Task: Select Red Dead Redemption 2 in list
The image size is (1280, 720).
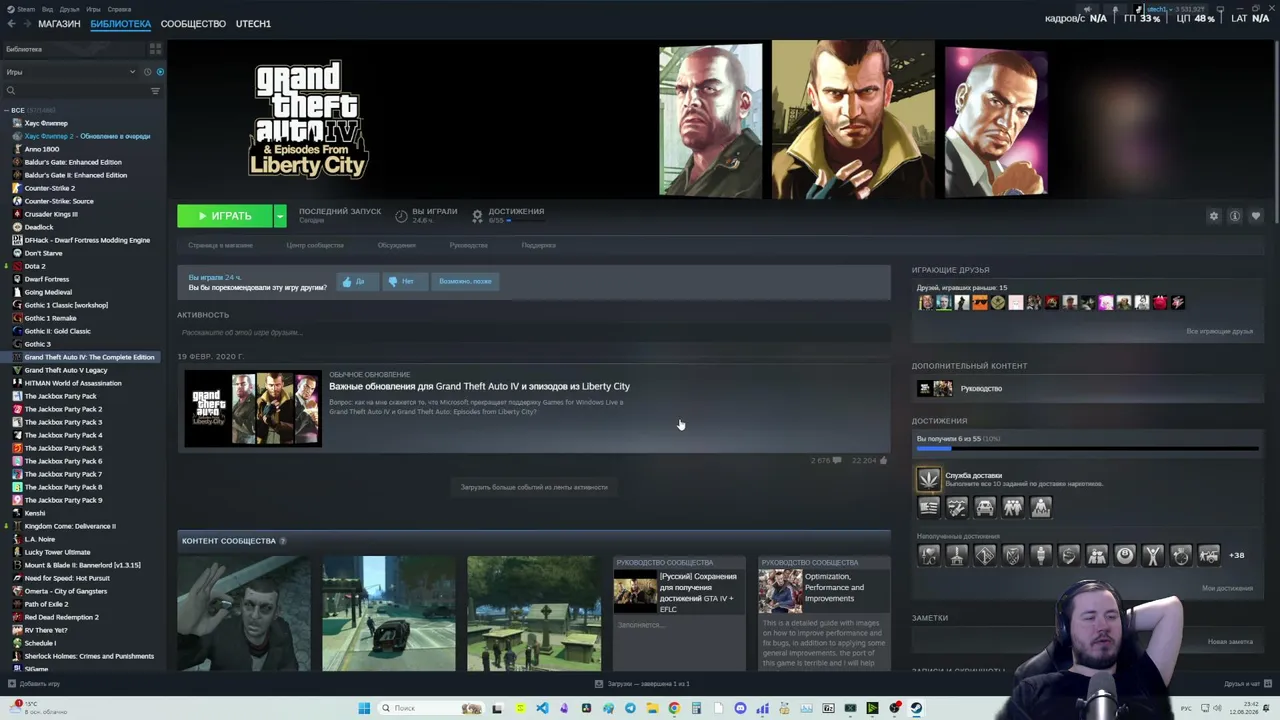Action: pos(61,617)
